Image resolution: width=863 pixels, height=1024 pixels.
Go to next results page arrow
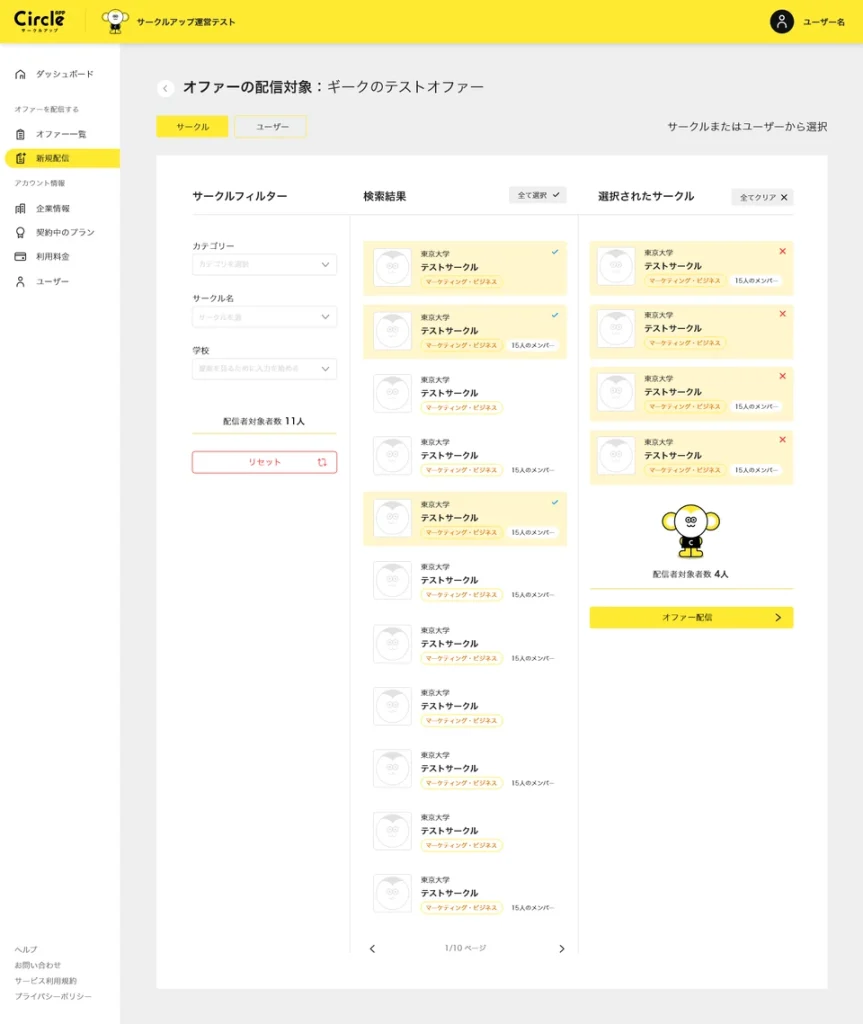561,948
